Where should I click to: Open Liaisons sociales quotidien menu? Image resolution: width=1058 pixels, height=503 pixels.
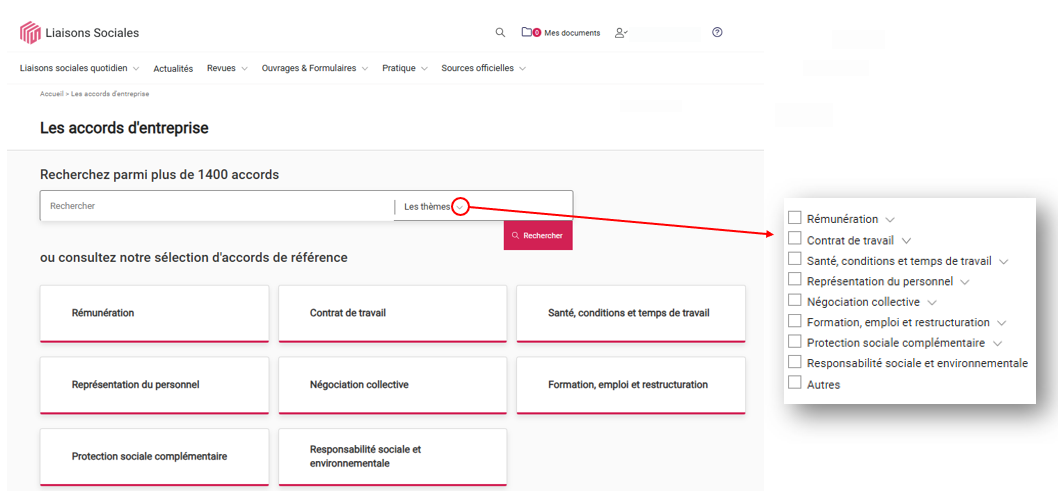[80, 68]
